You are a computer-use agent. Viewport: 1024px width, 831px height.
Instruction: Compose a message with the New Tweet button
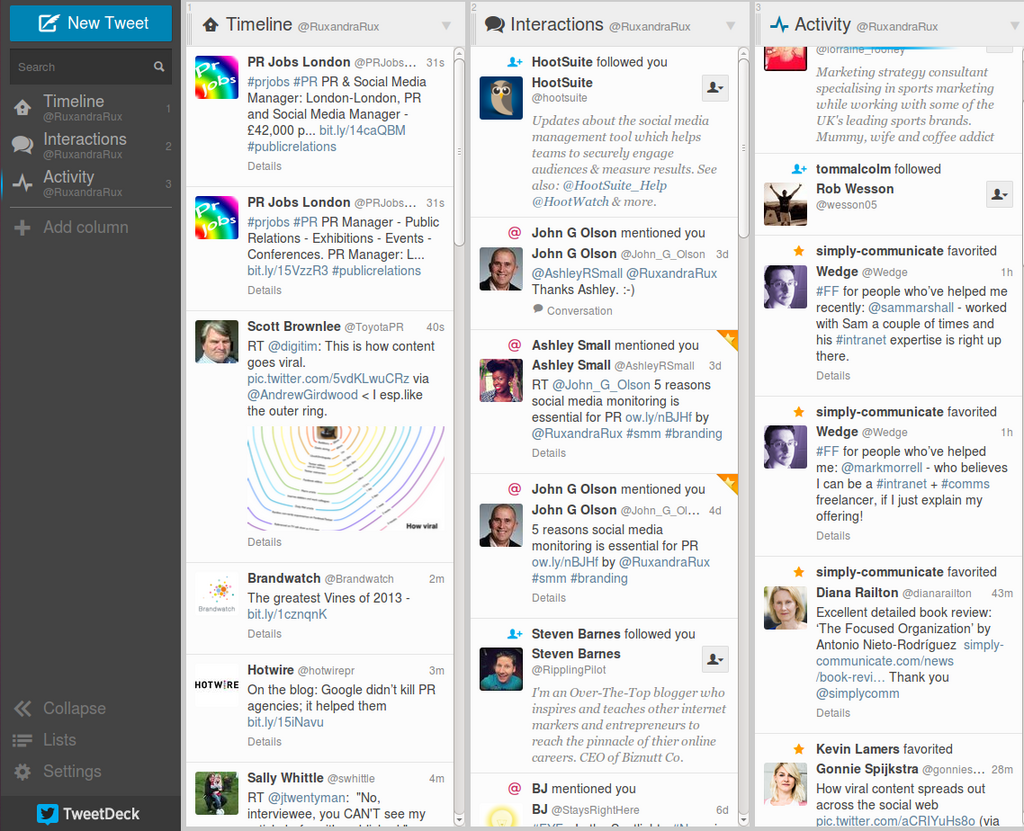tap(90, 23)
